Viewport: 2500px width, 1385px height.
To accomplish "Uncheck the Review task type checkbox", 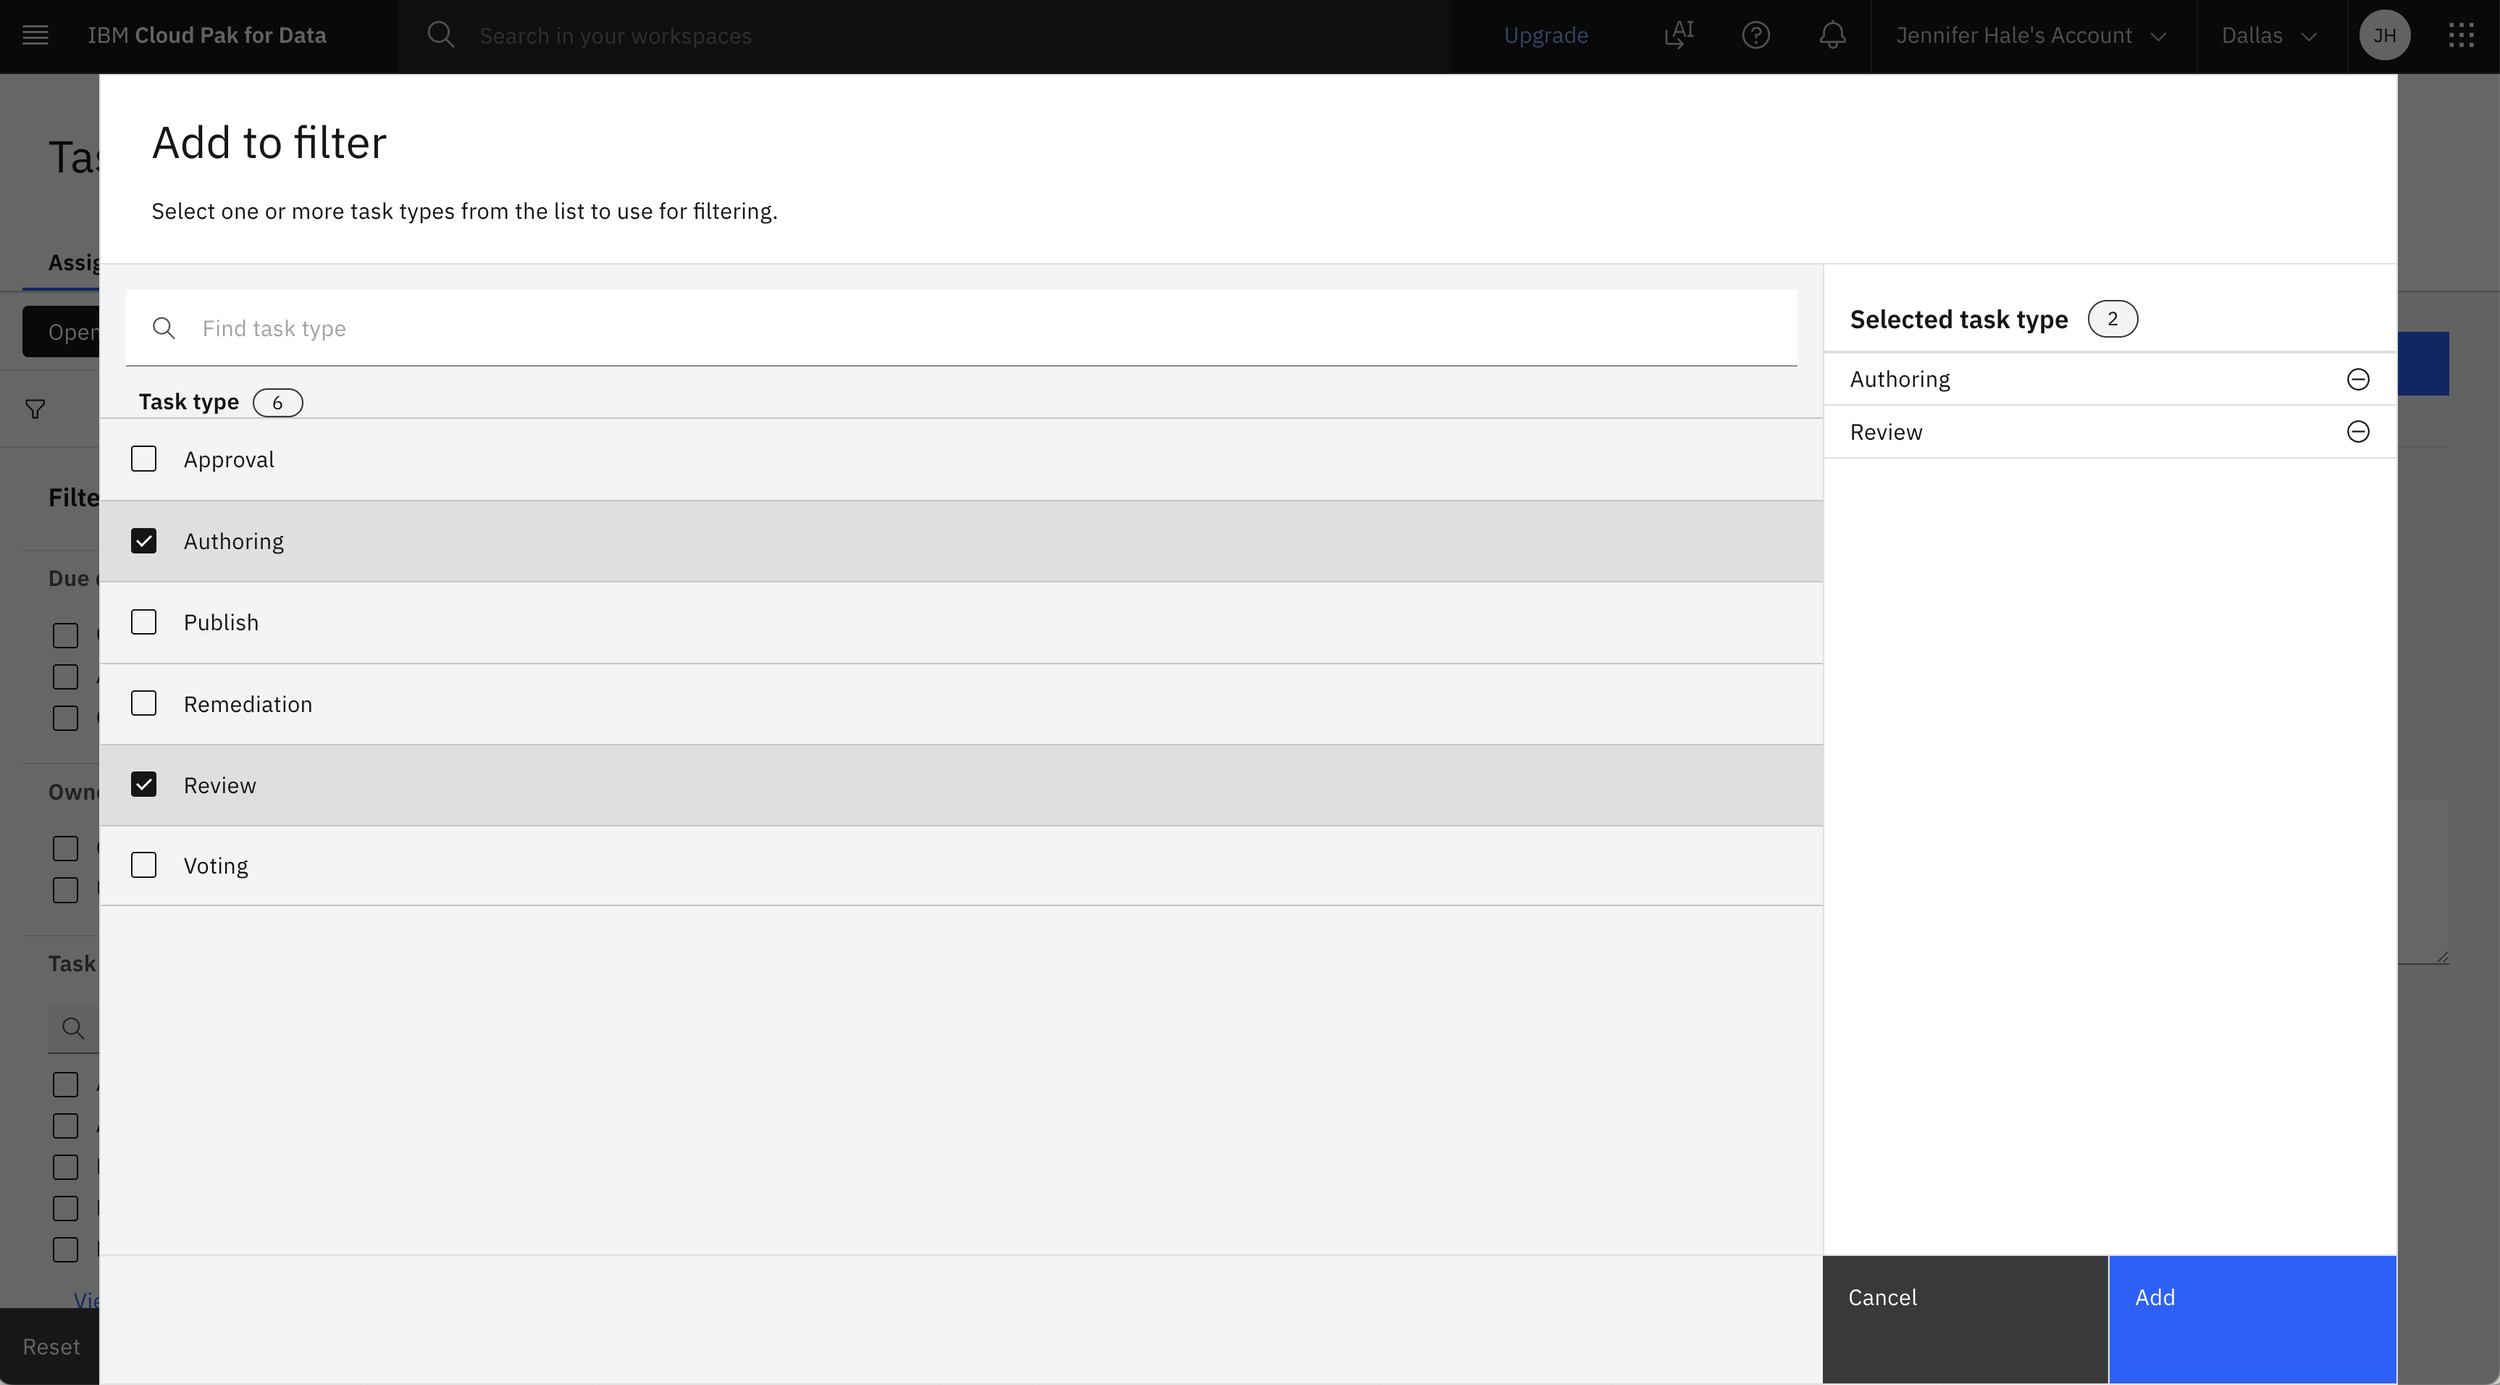I will [x=144, y=784].
